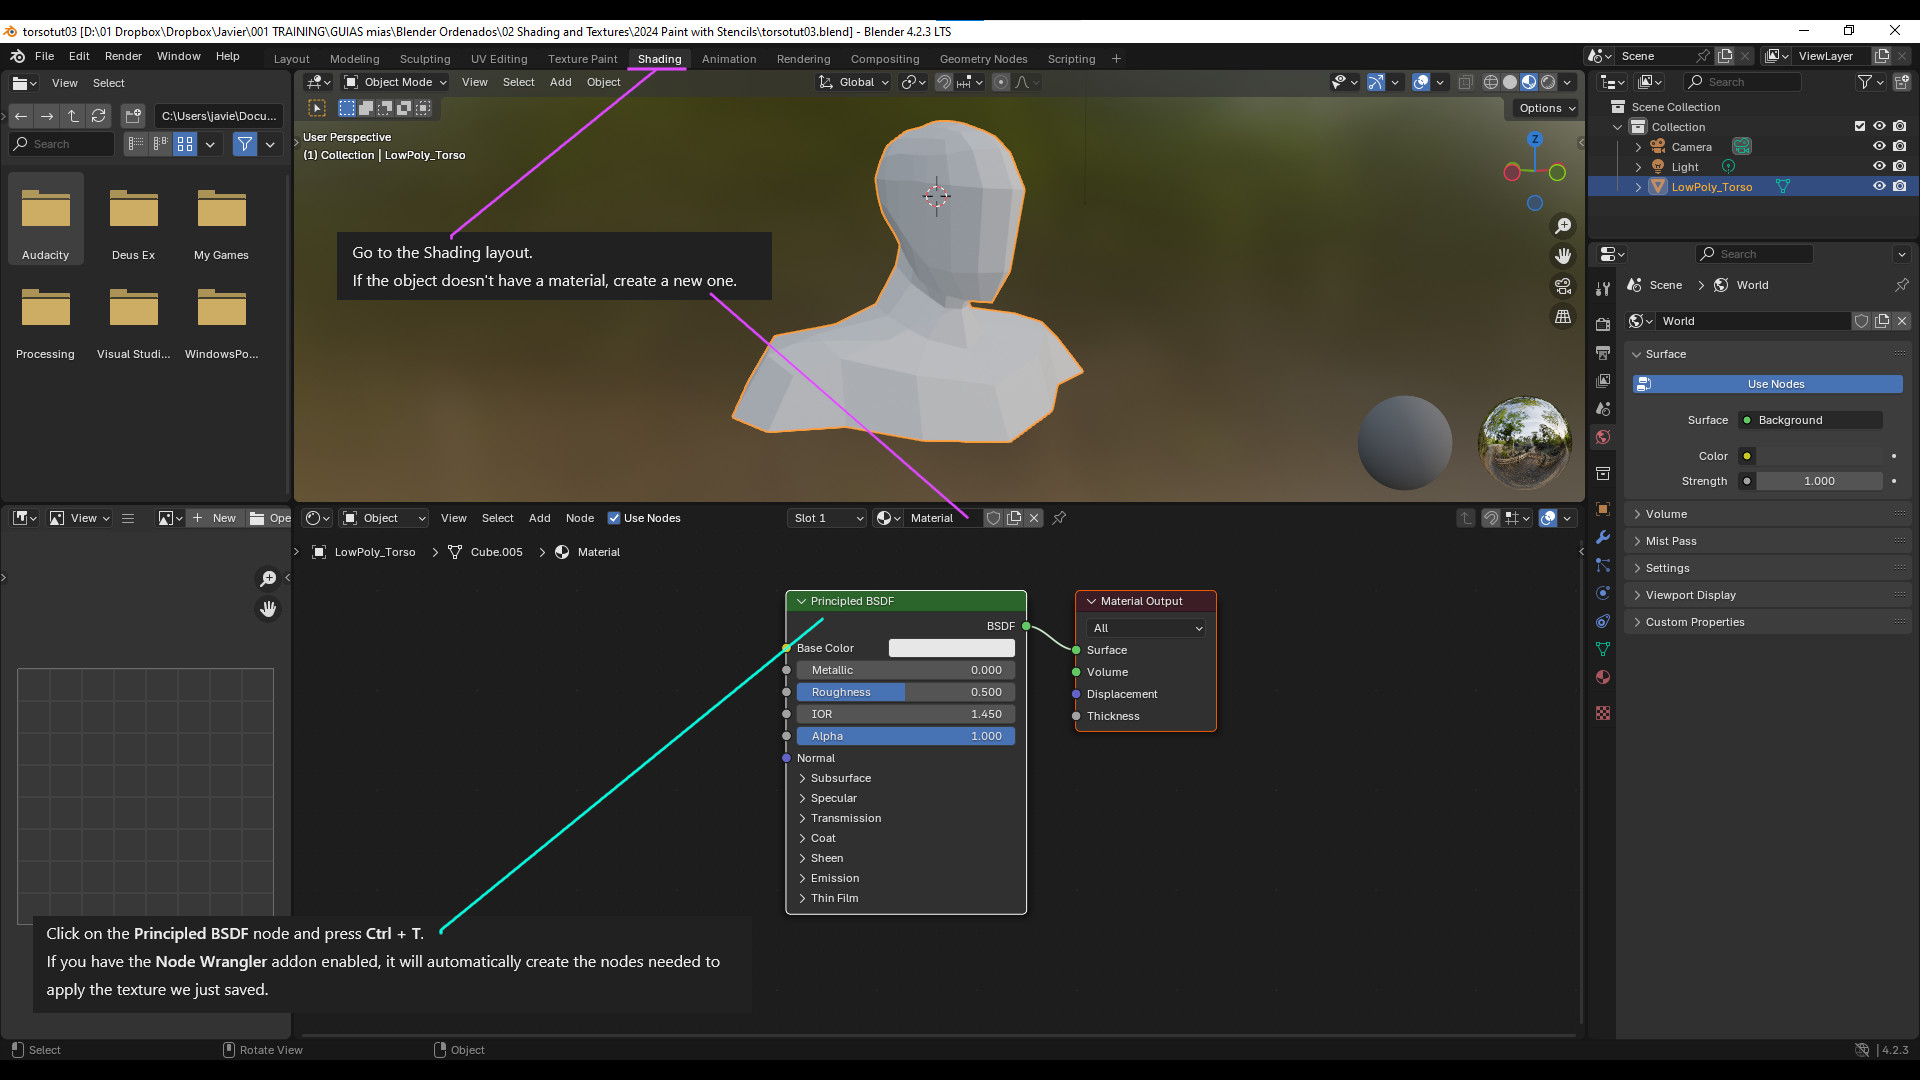Hide Camera in viewport via eye icon
Screen dimensions: 1920x1080
[1879, 146]
